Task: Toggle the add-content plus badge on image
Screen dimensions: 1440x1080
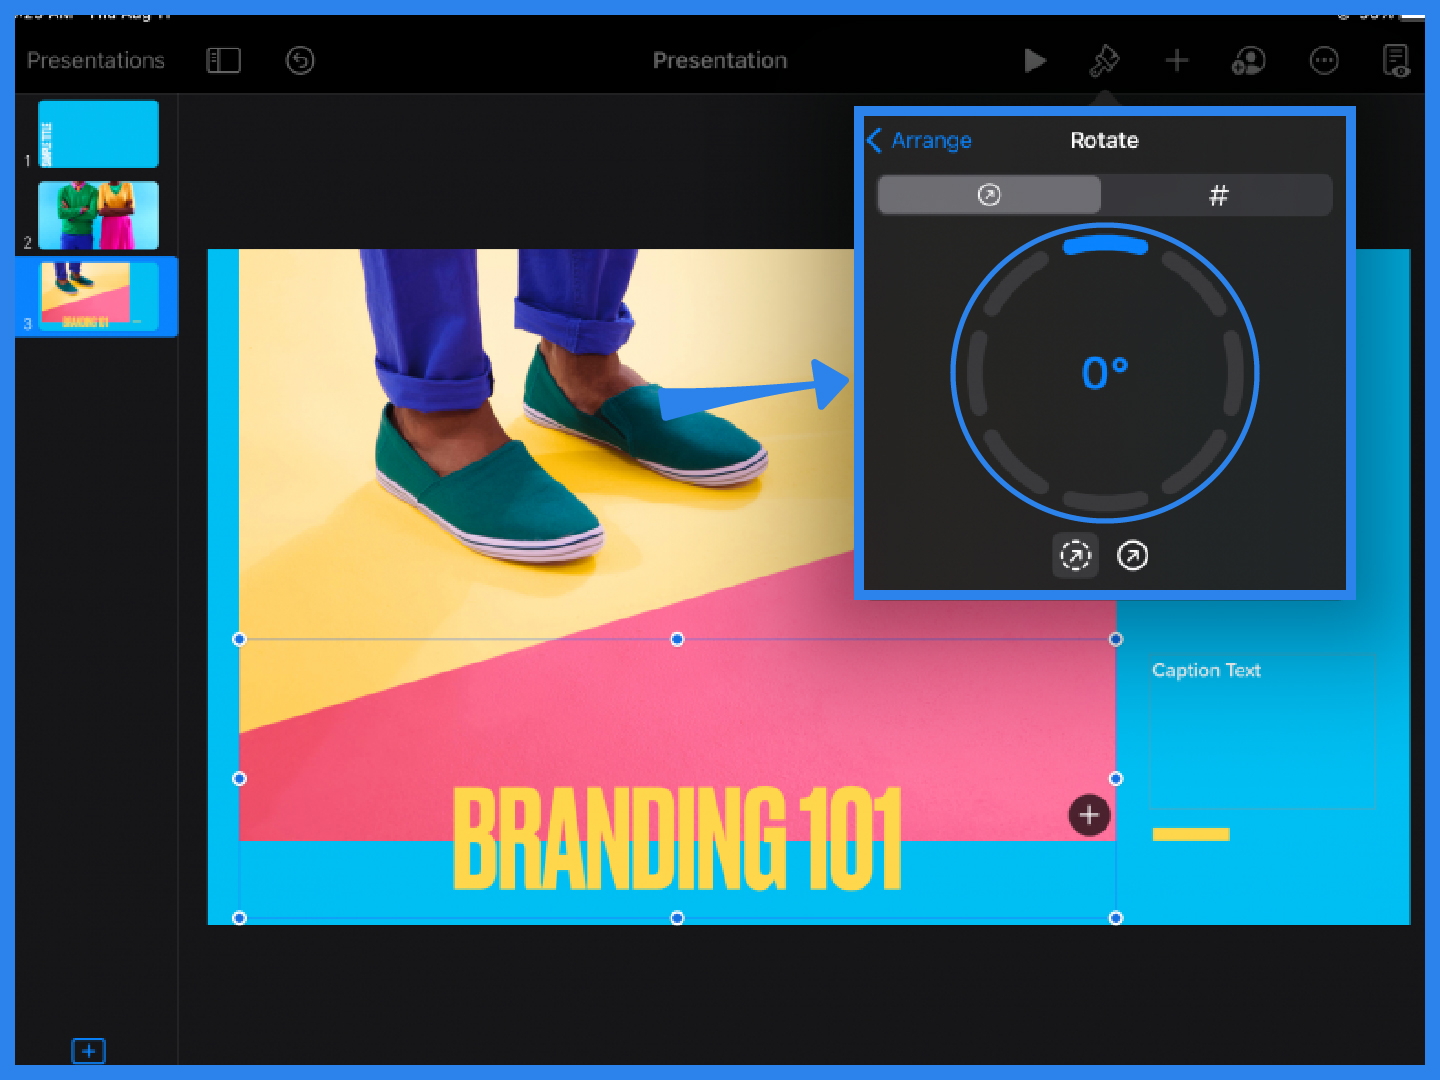Action: (x=1089, y=815)
